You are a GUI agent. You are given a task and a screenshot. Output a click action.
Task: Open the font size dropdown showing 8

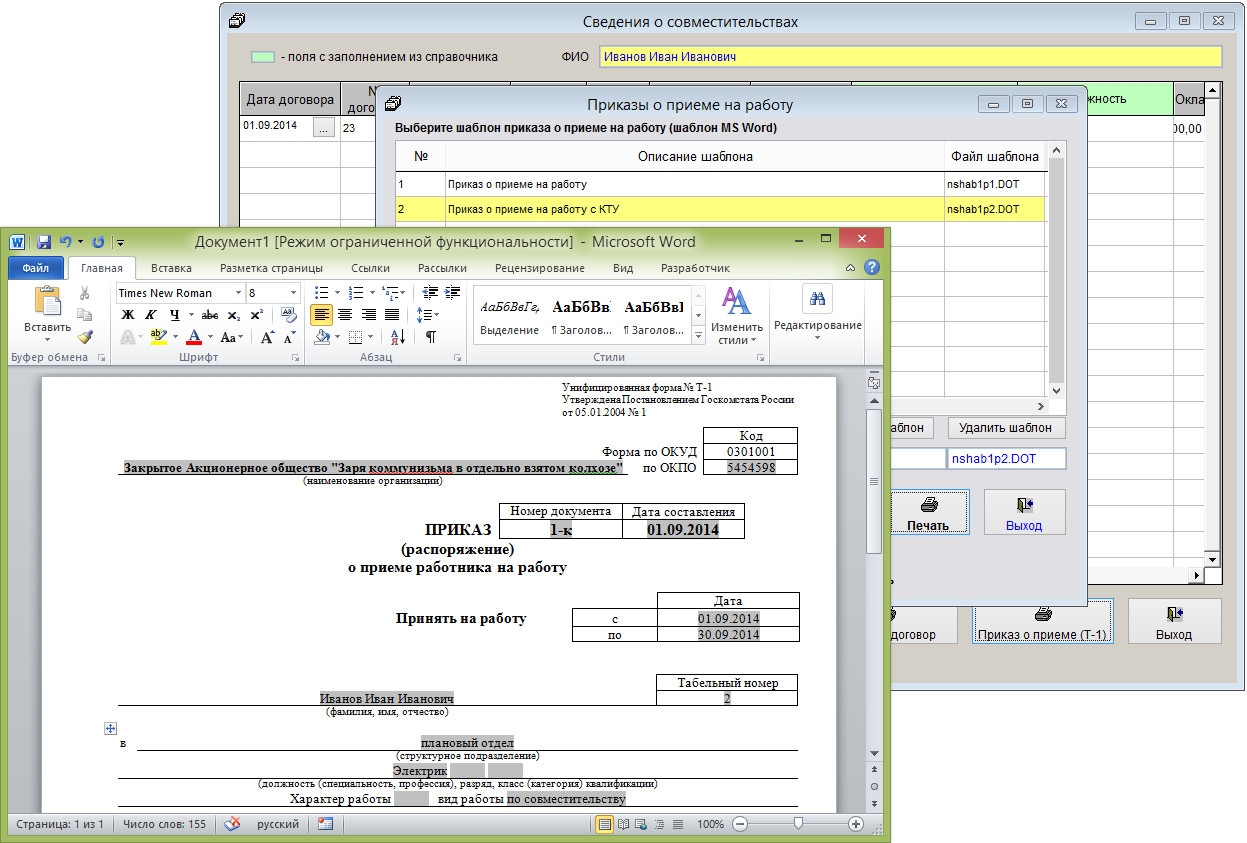[293, 293]
